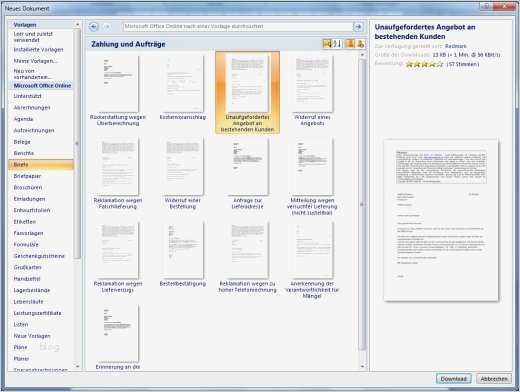Select the Handzettel category
The width and height of the screenshot is (520, 392).
(x=27, y=279)
